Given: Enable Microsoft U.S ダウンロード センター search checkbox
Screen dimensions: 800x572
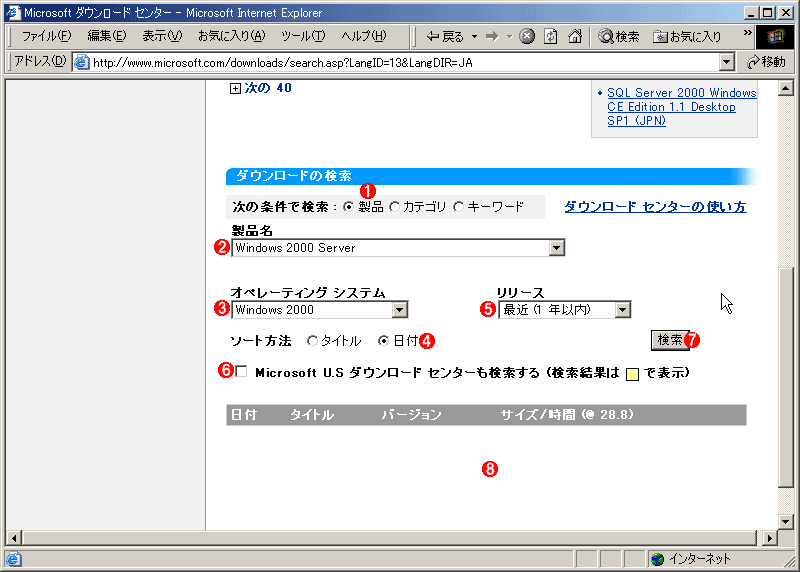Looking at the screenshot, I should tap(242, 371).
